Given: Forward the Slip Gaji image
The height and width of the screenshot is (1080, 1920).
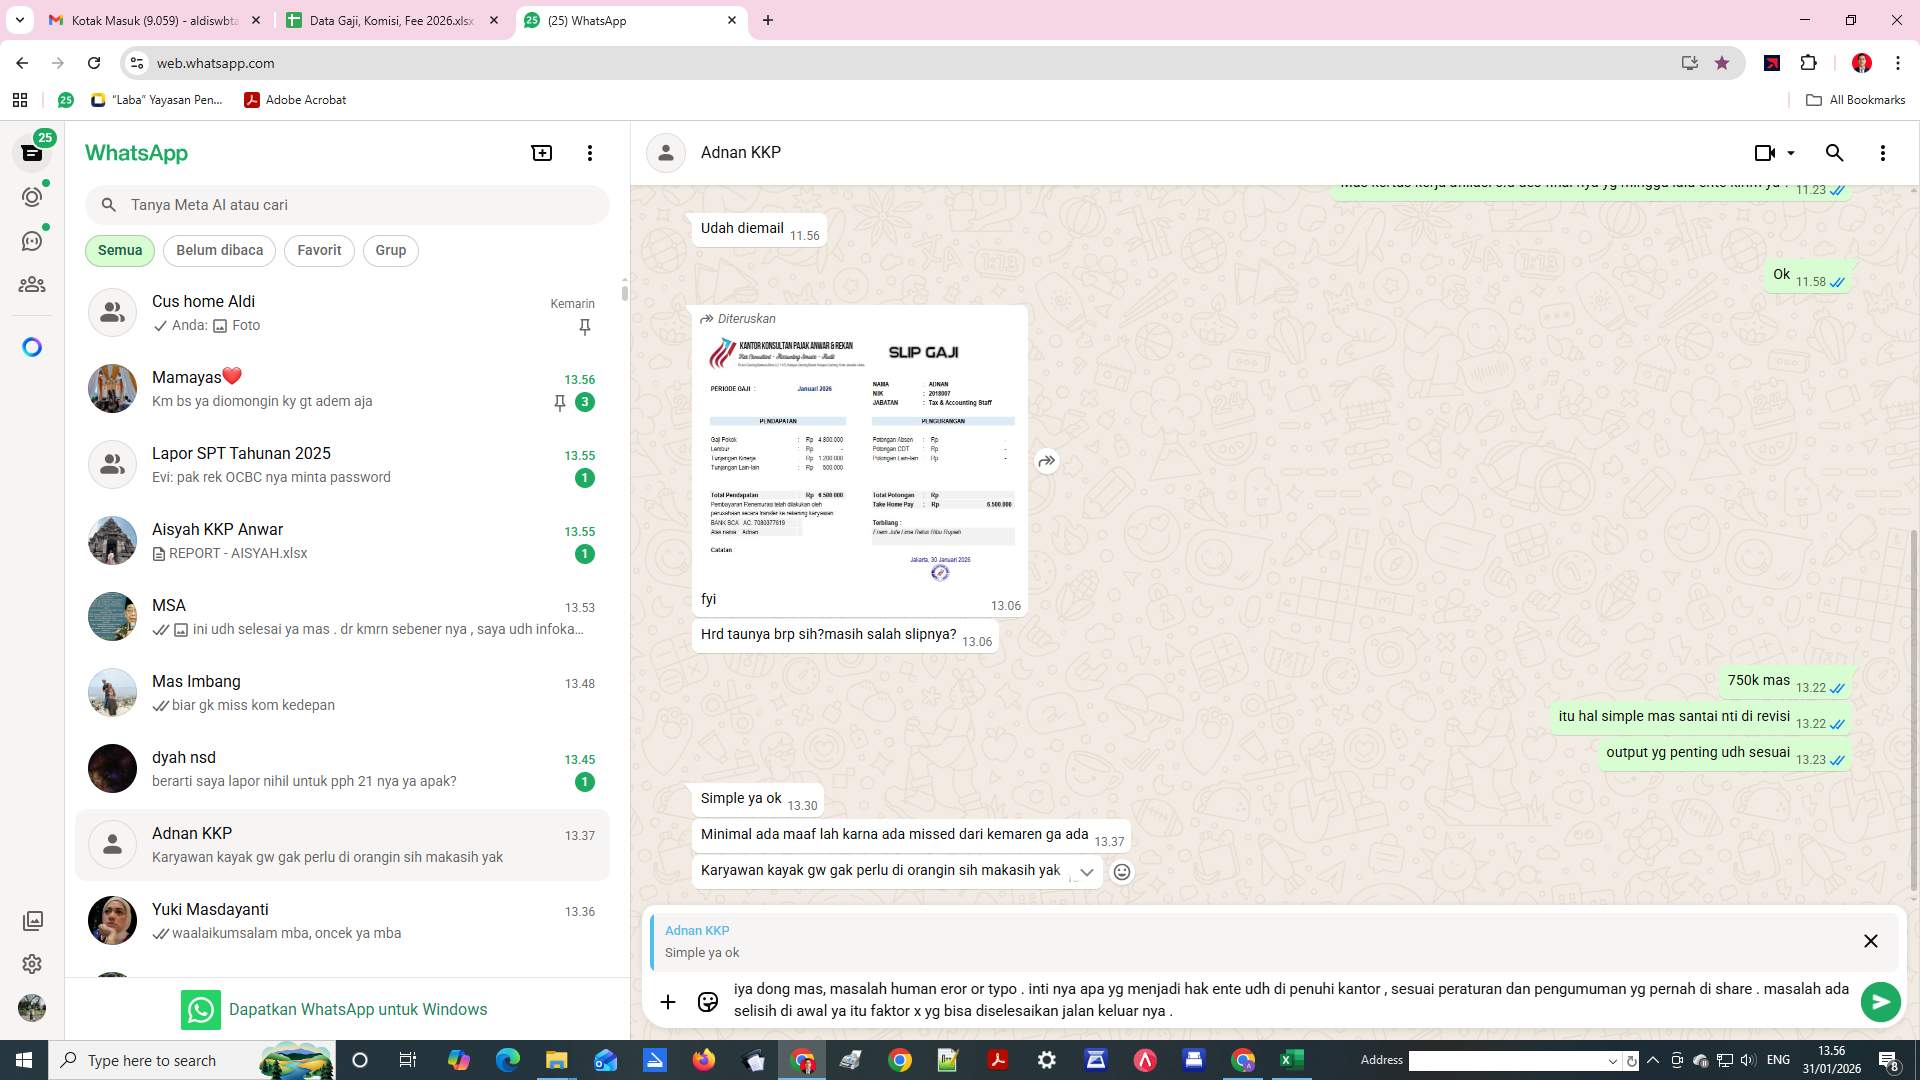Looking at the screenshot, I should pyautogui.click(x=1046, y=461).
